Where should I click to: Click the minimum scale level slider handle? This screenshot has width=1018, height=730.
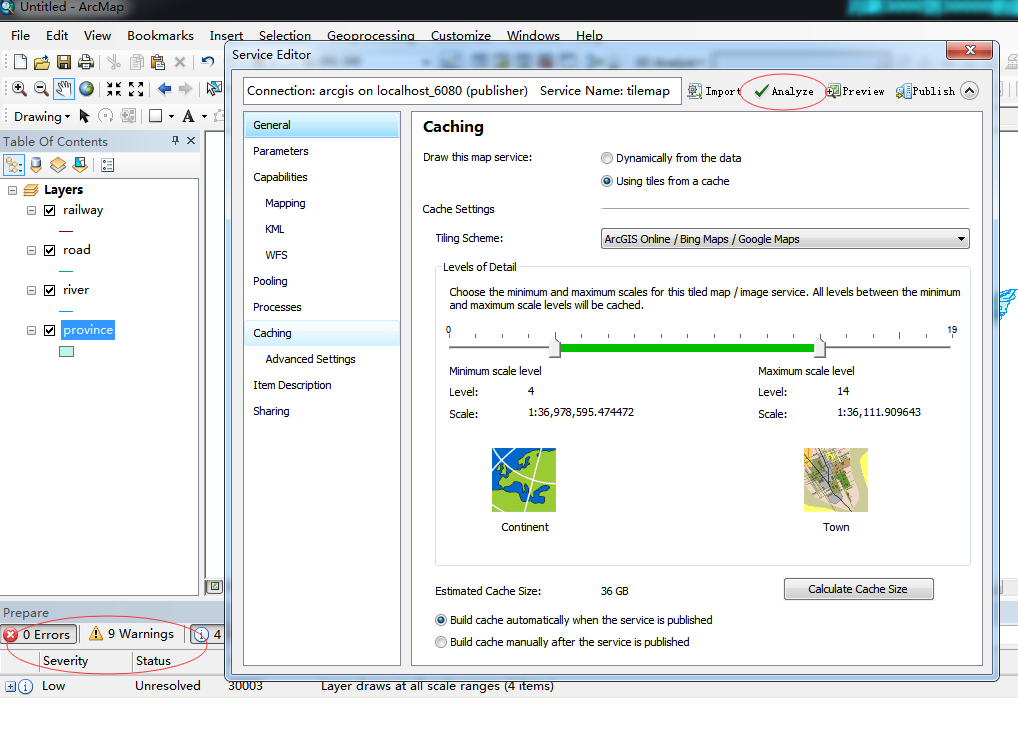click(x=554, y=346)
